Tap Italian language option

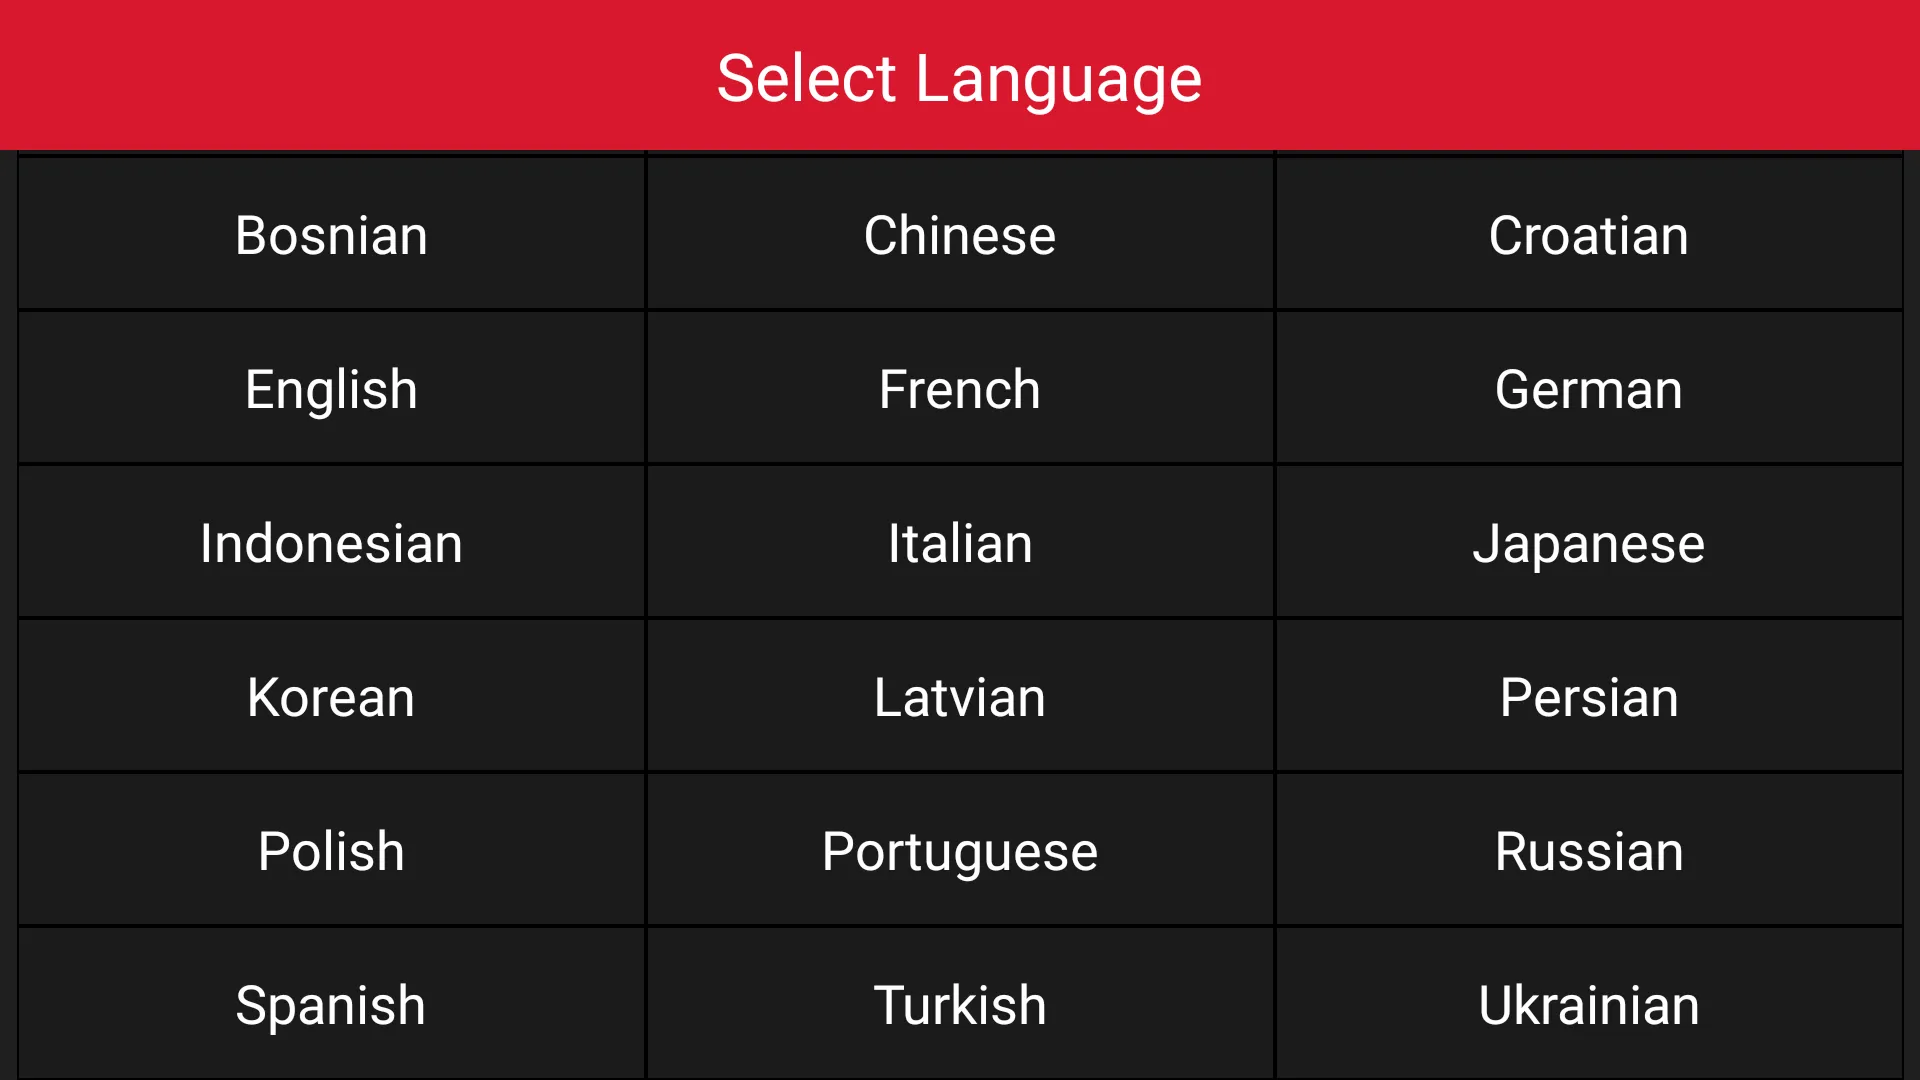959,542
